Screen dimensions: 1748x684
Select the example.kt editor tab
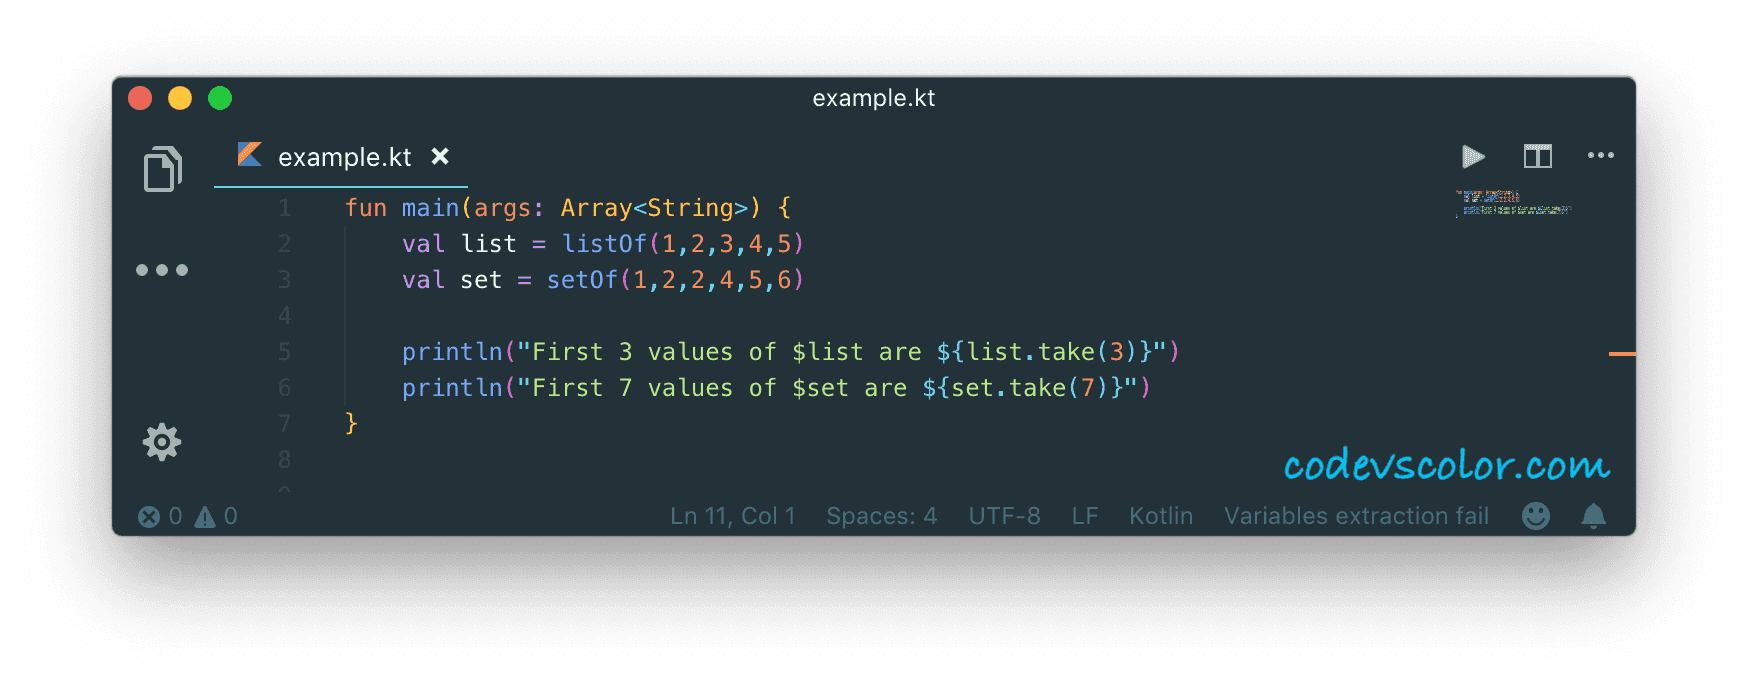click(340, 157)
